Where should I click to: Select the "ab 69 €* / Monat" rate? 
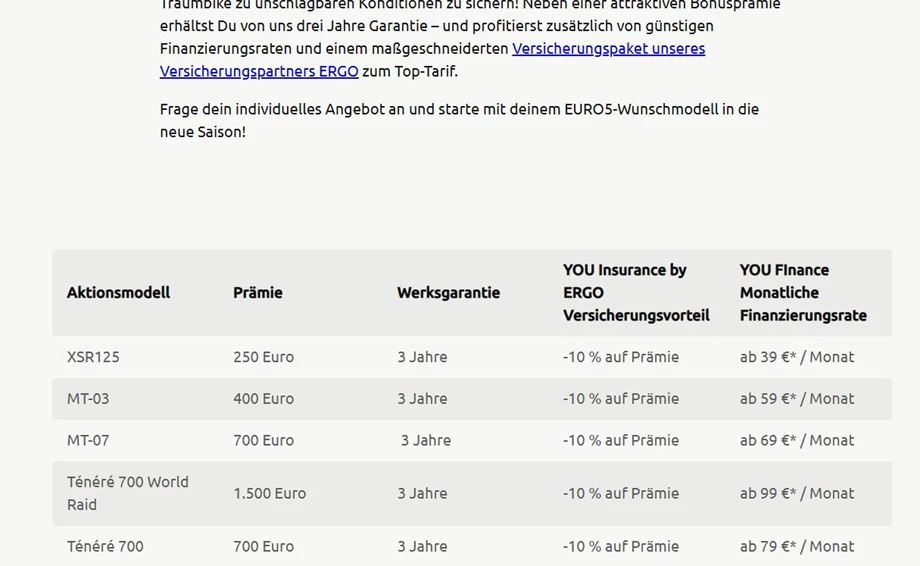(x=797, y=441)
